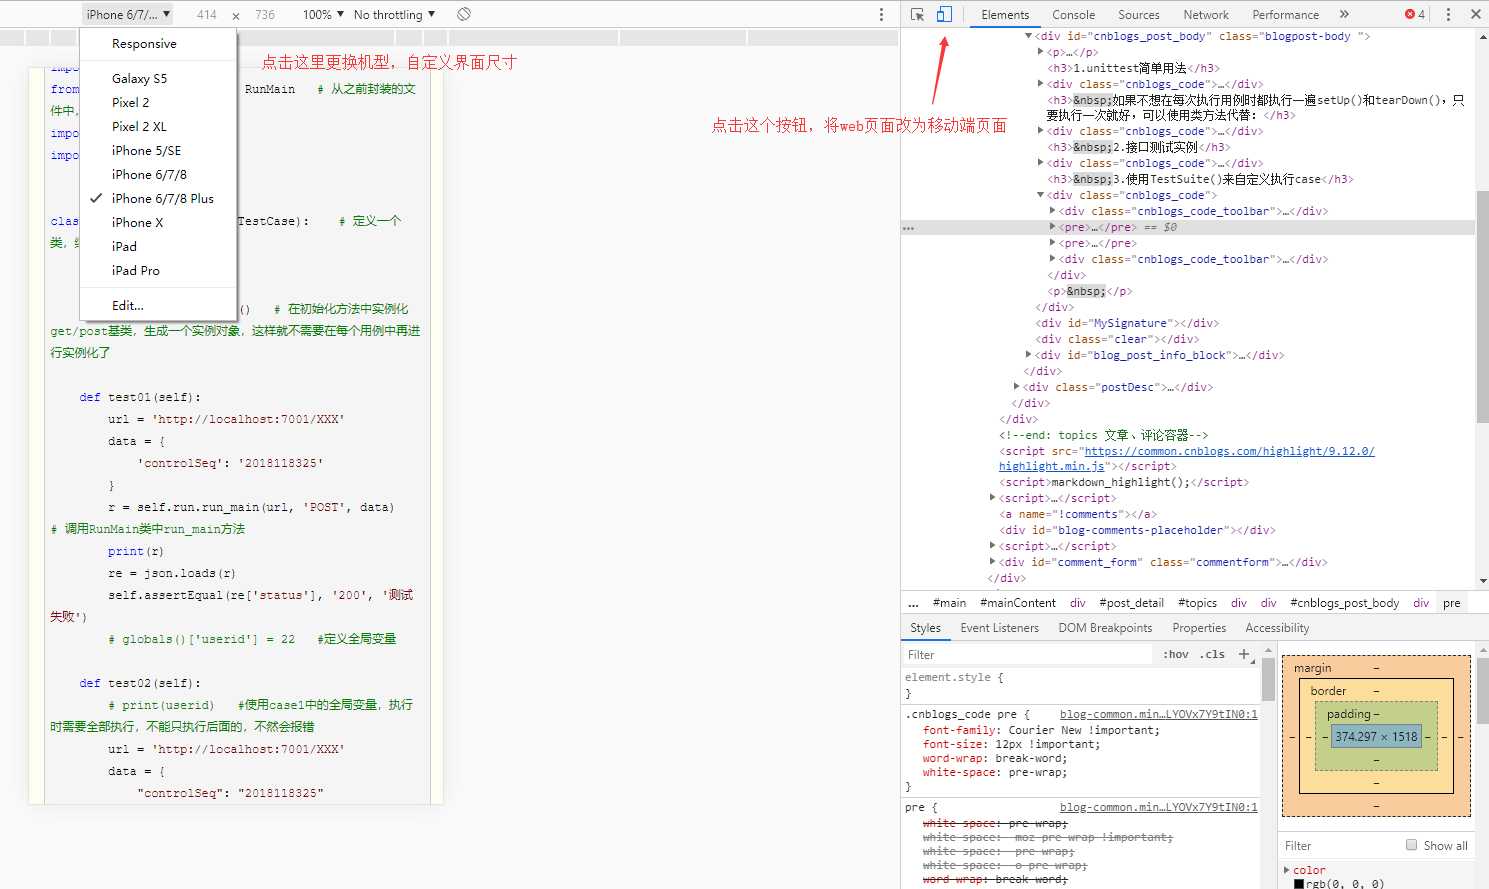Open the device model dropdown
1489x889 pixels.
click(x=128, y=14)
